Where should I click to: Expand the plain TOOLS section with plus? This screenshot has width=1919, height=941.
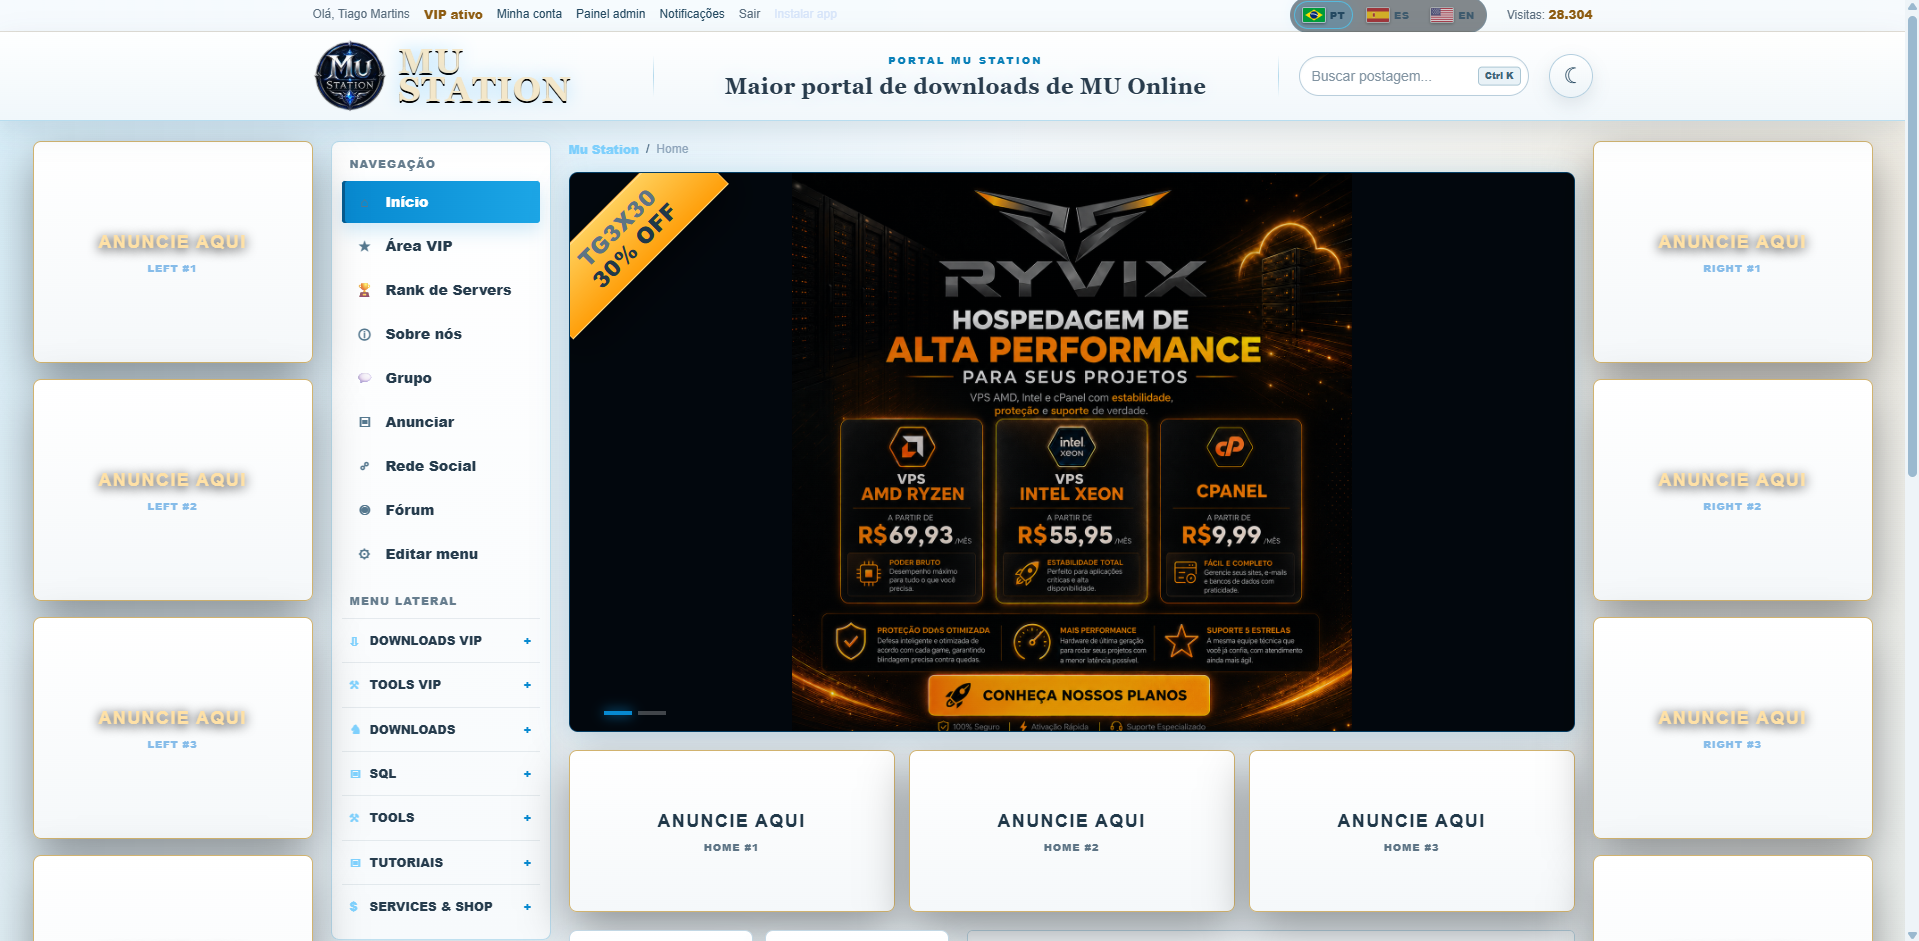click(x=527, y=818)
